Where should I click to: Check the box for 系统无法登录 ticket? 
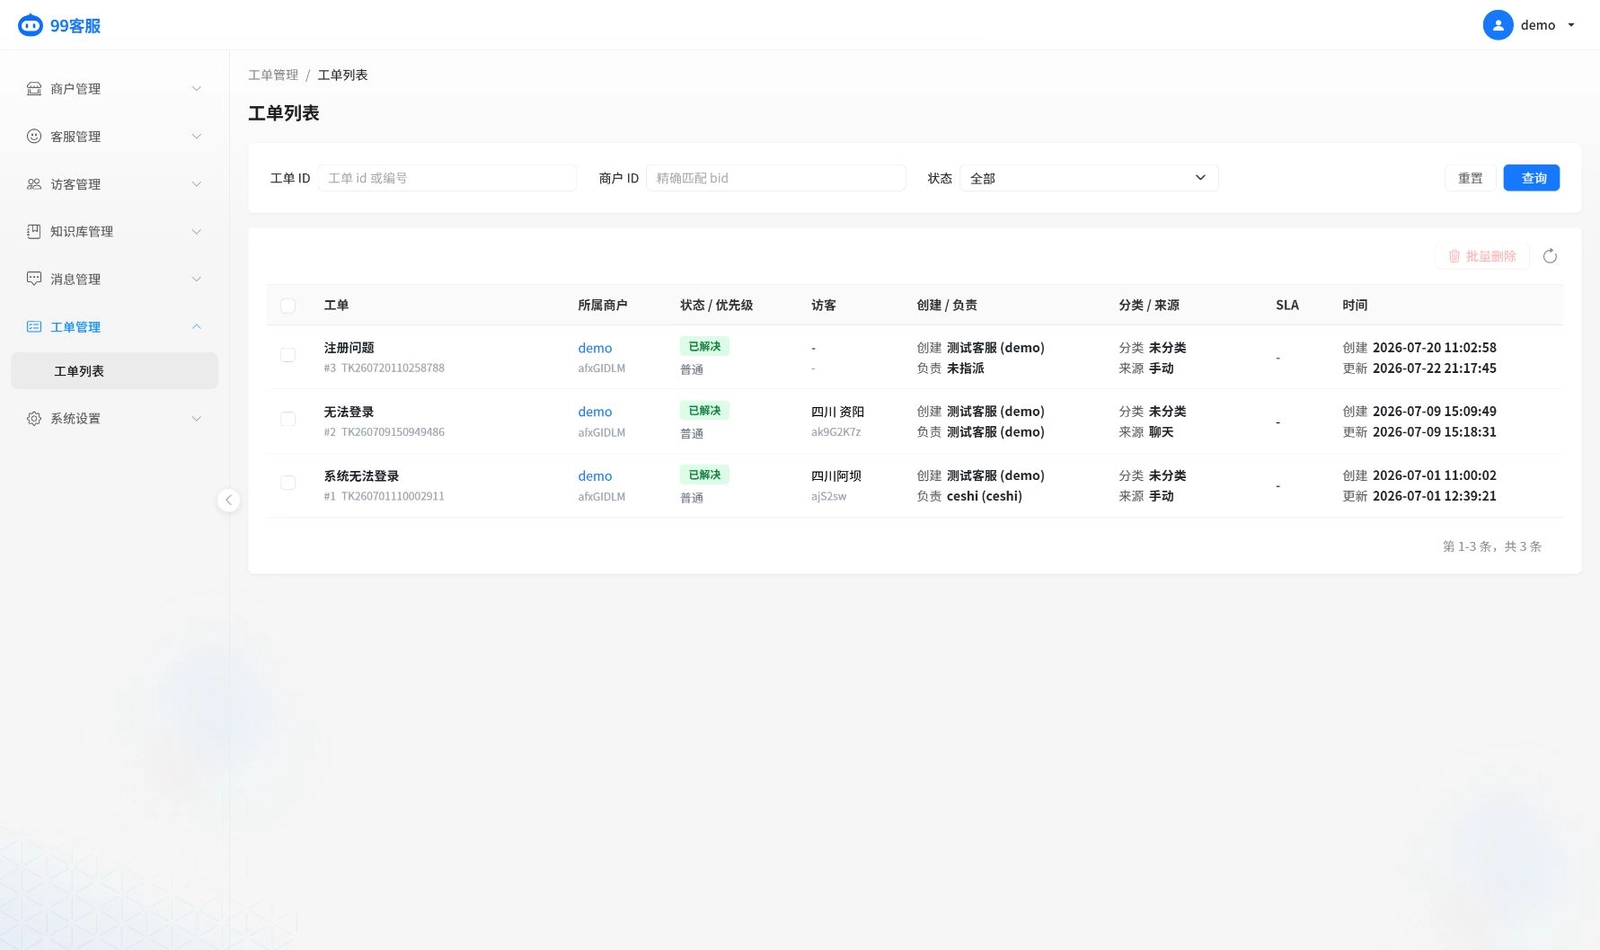pos(288,483)
